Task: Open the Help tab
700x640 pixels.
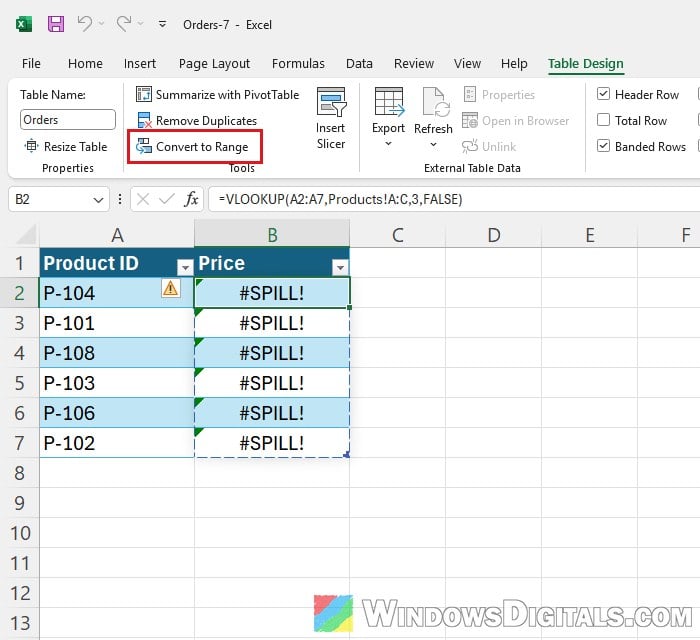Action: (x=514, y=64)
